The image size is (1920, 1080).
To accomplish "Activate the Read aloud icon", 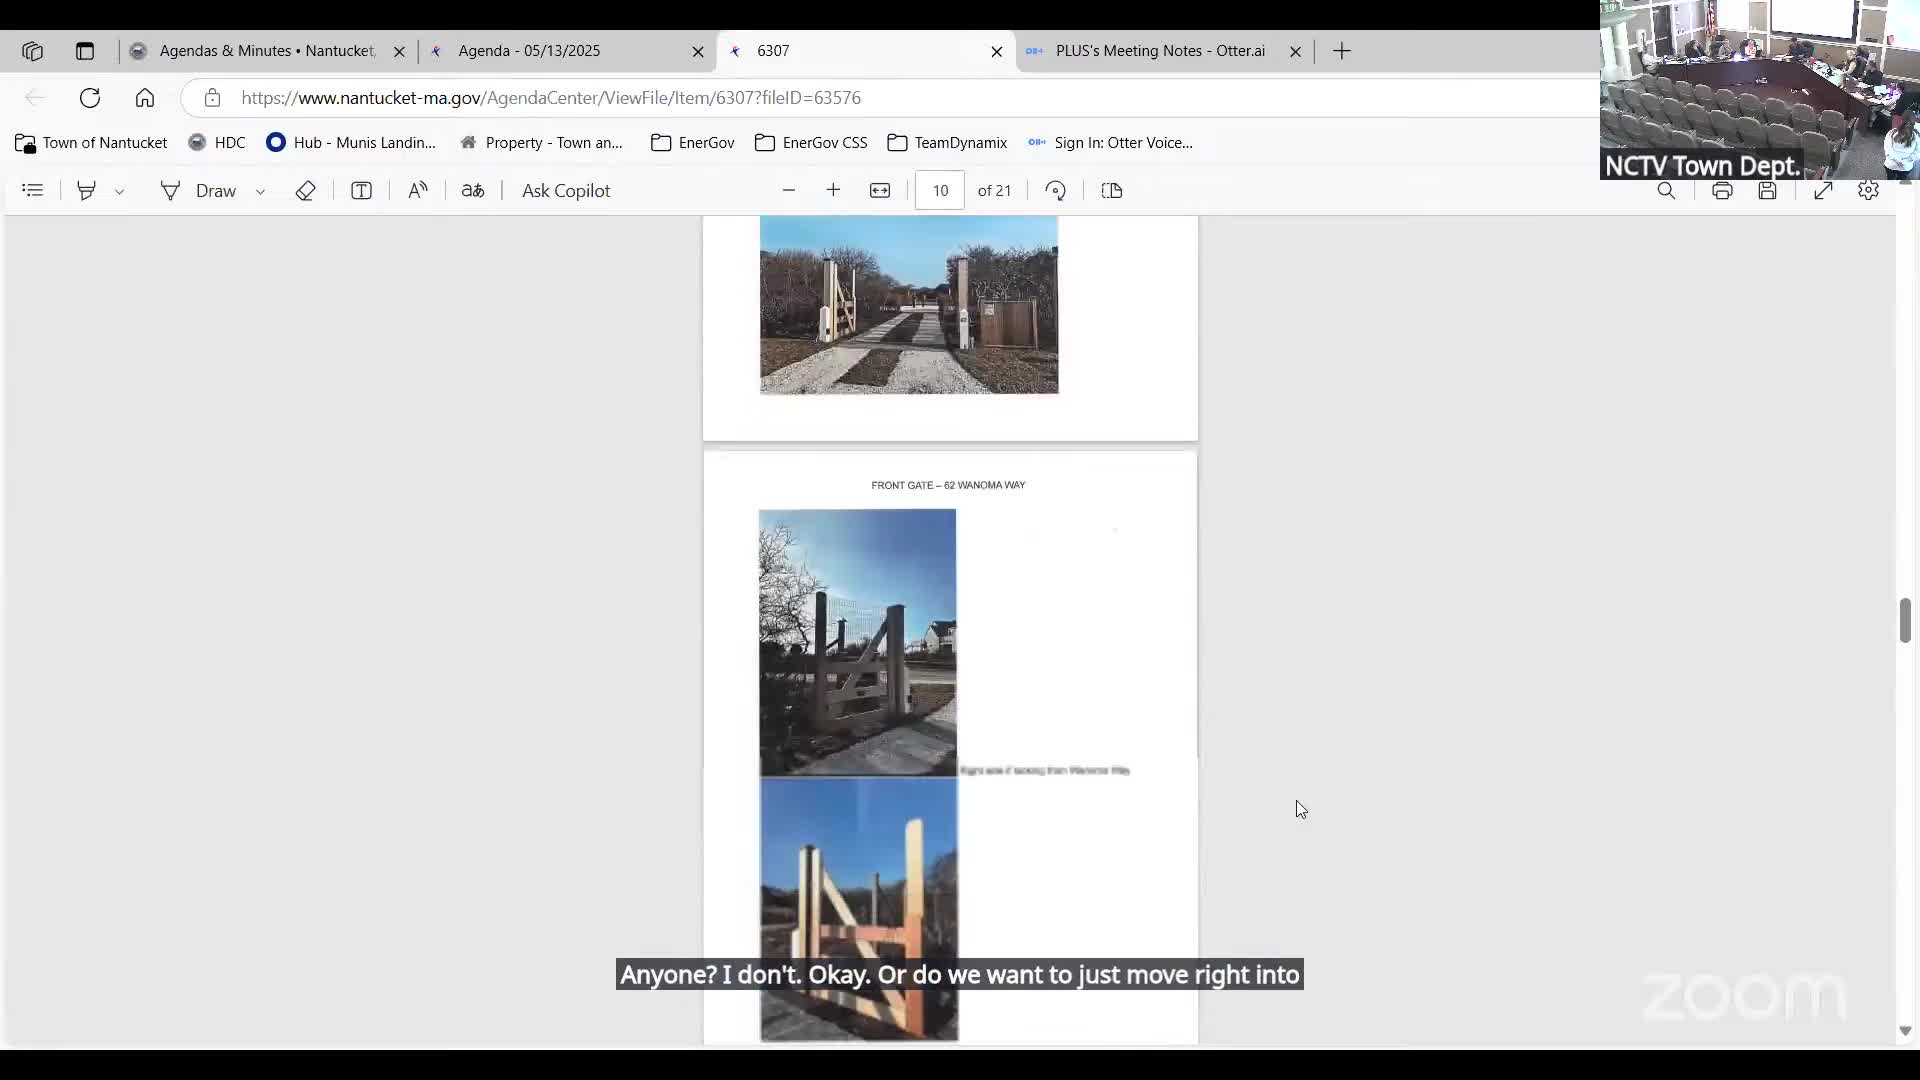I will [x=418, y=190].
